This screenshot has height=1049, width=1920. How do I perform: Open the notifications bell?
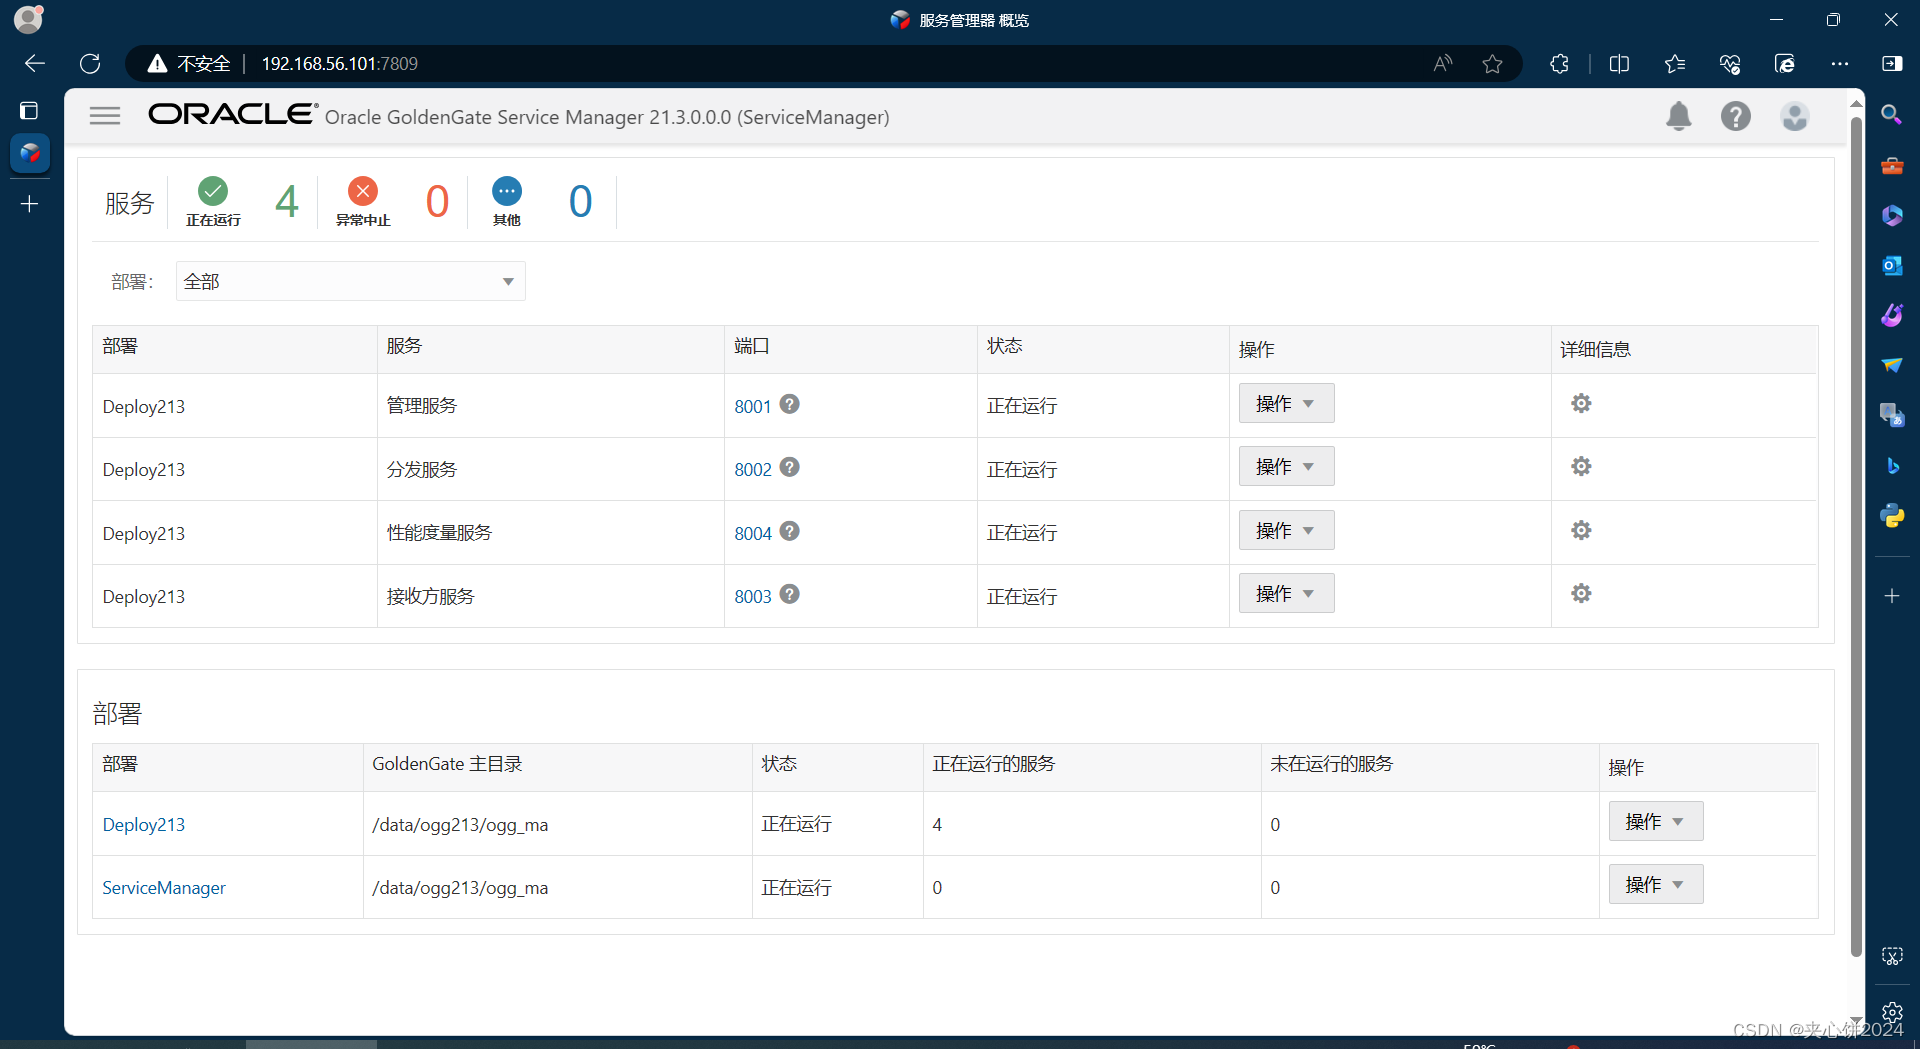[x=1679, y=117]
